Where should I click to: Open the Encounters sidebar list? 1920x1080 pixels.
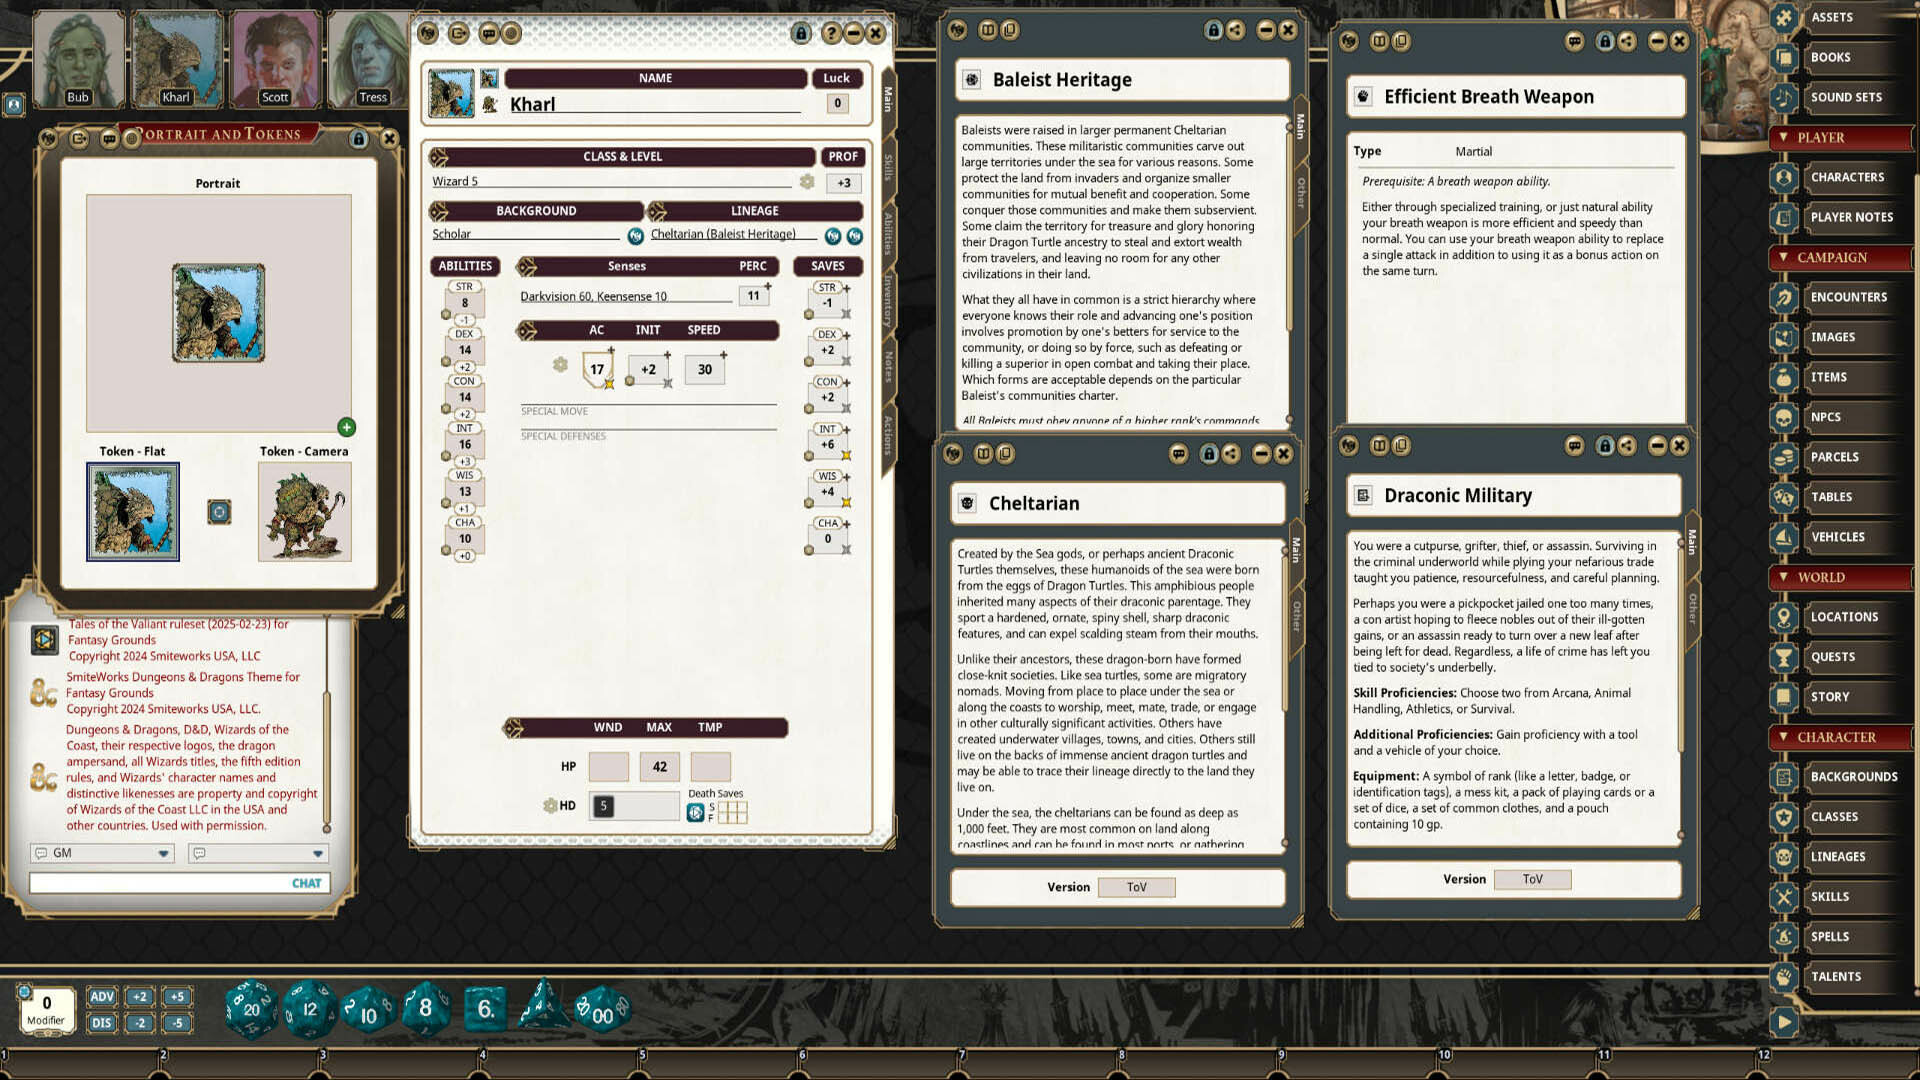pyautogui.click(x=1848, y=297)
